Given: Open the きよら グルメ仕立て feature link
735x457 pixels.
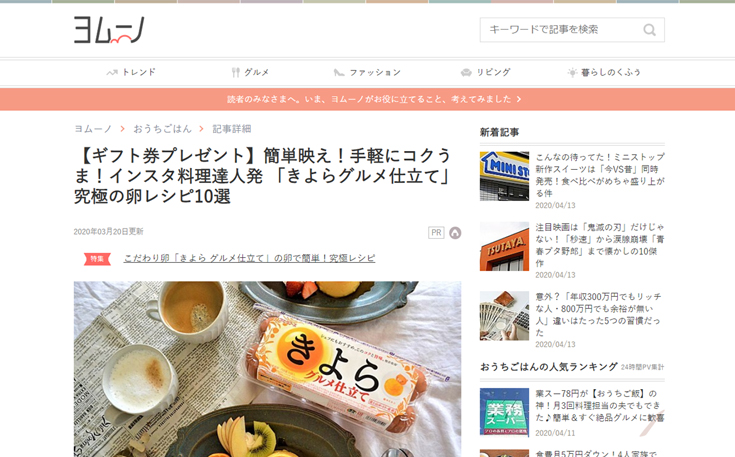Looking at the screenshot, I should [249, 258].
